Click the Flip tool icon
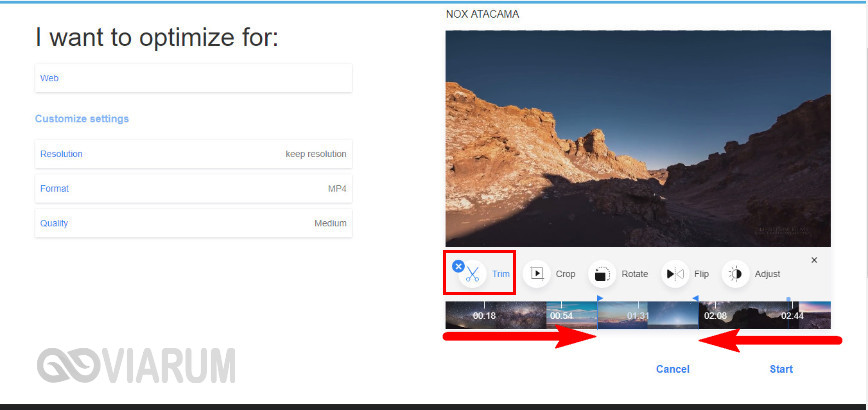 tap(675, 274)
